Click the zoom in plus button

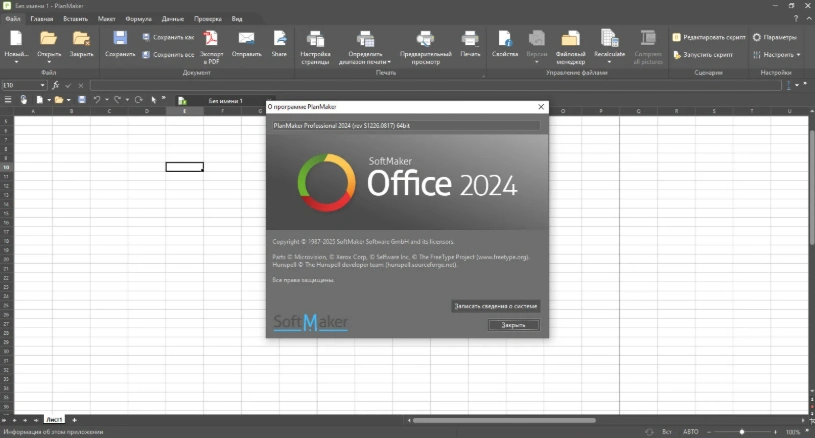(775, 432)
